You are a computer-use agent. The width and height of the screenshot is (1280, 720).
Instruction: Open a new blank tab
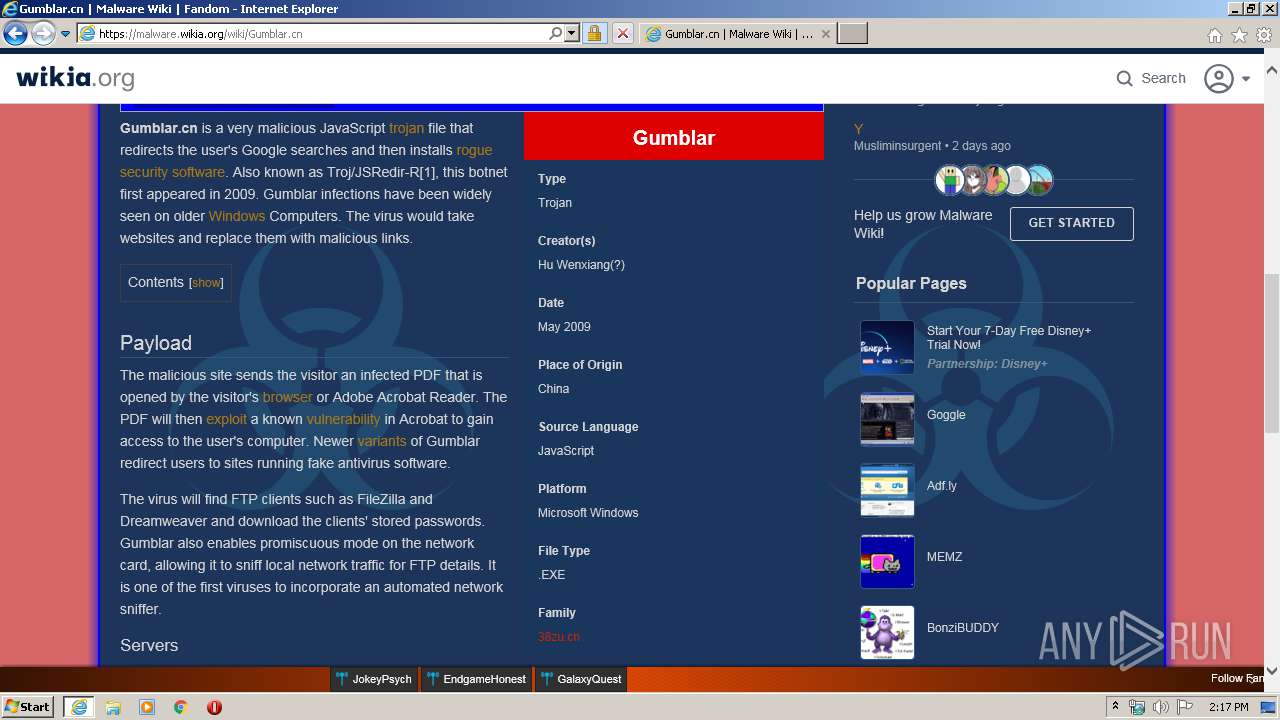852,34
